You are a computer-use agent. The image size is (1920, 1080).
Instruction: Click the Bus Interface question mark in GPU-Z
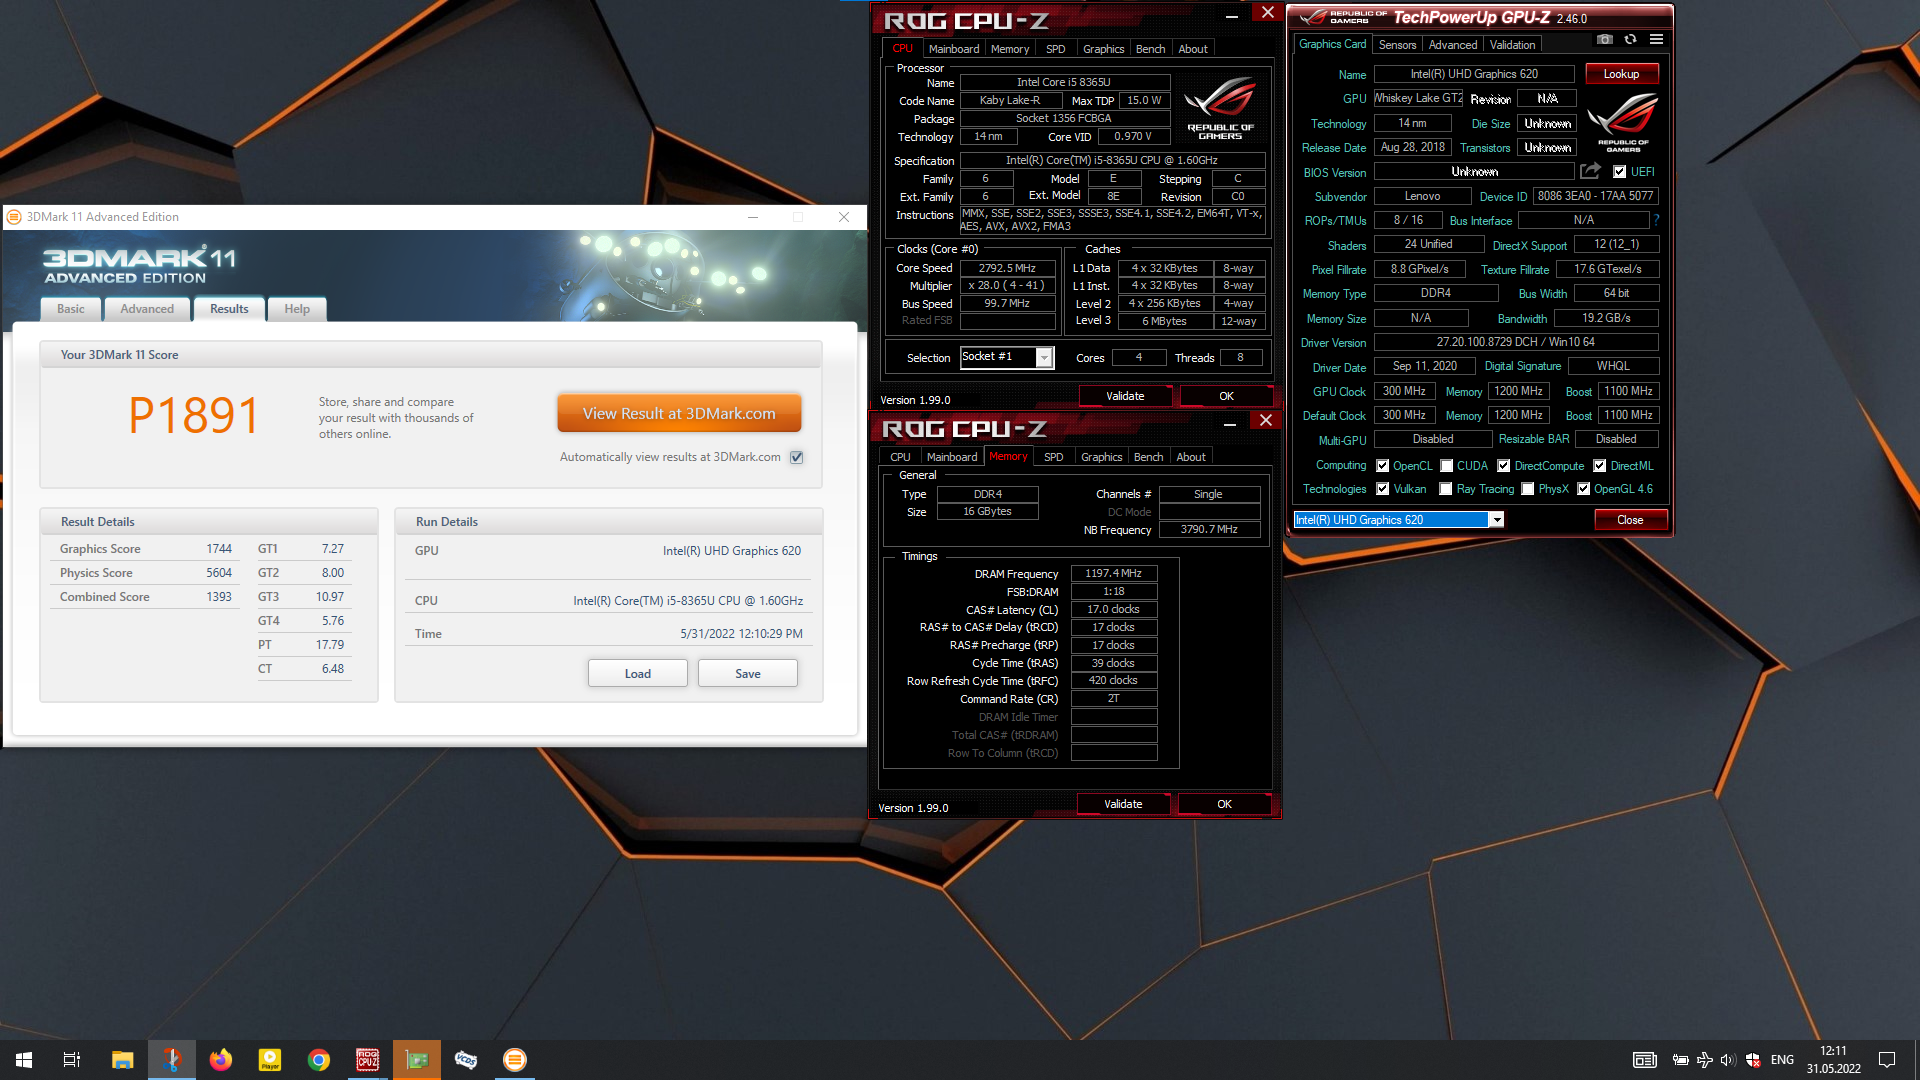[x=1656, y=220]
